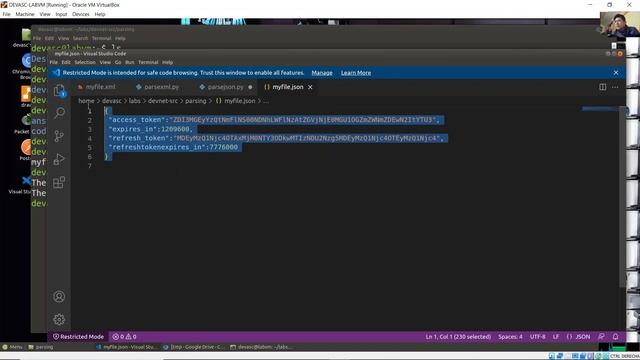Open the Source Control view
The image size is (640, 360).
[x=59, y=136]
